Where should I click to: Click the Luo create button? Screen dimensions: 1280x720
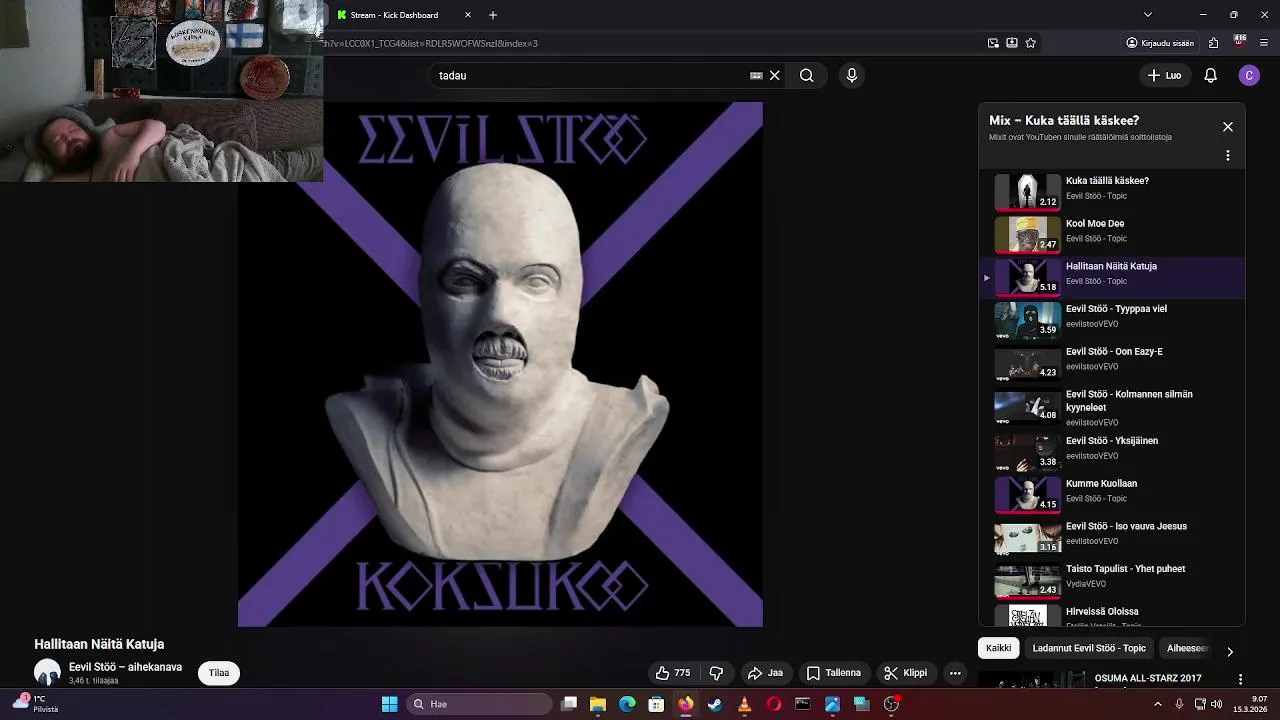(x=1164, y=75)
